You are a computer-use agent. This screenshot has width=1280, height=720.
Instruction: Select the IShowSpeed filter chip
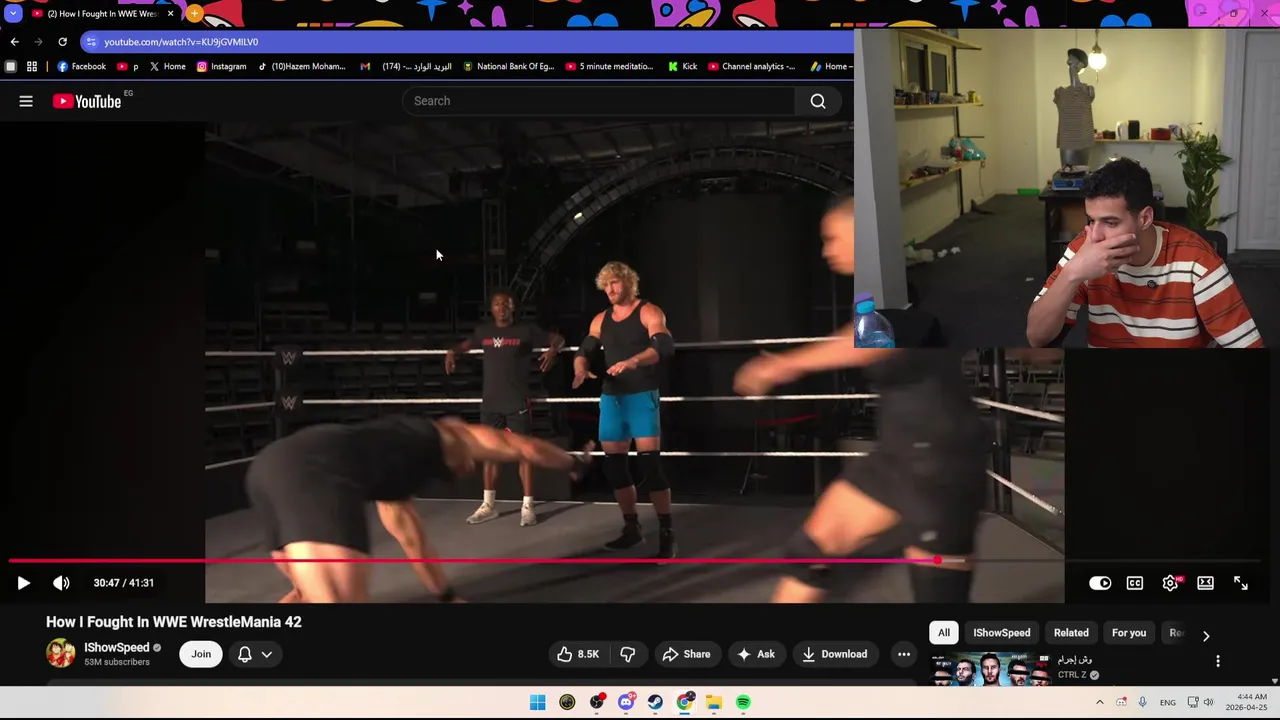pos(1002,633)
